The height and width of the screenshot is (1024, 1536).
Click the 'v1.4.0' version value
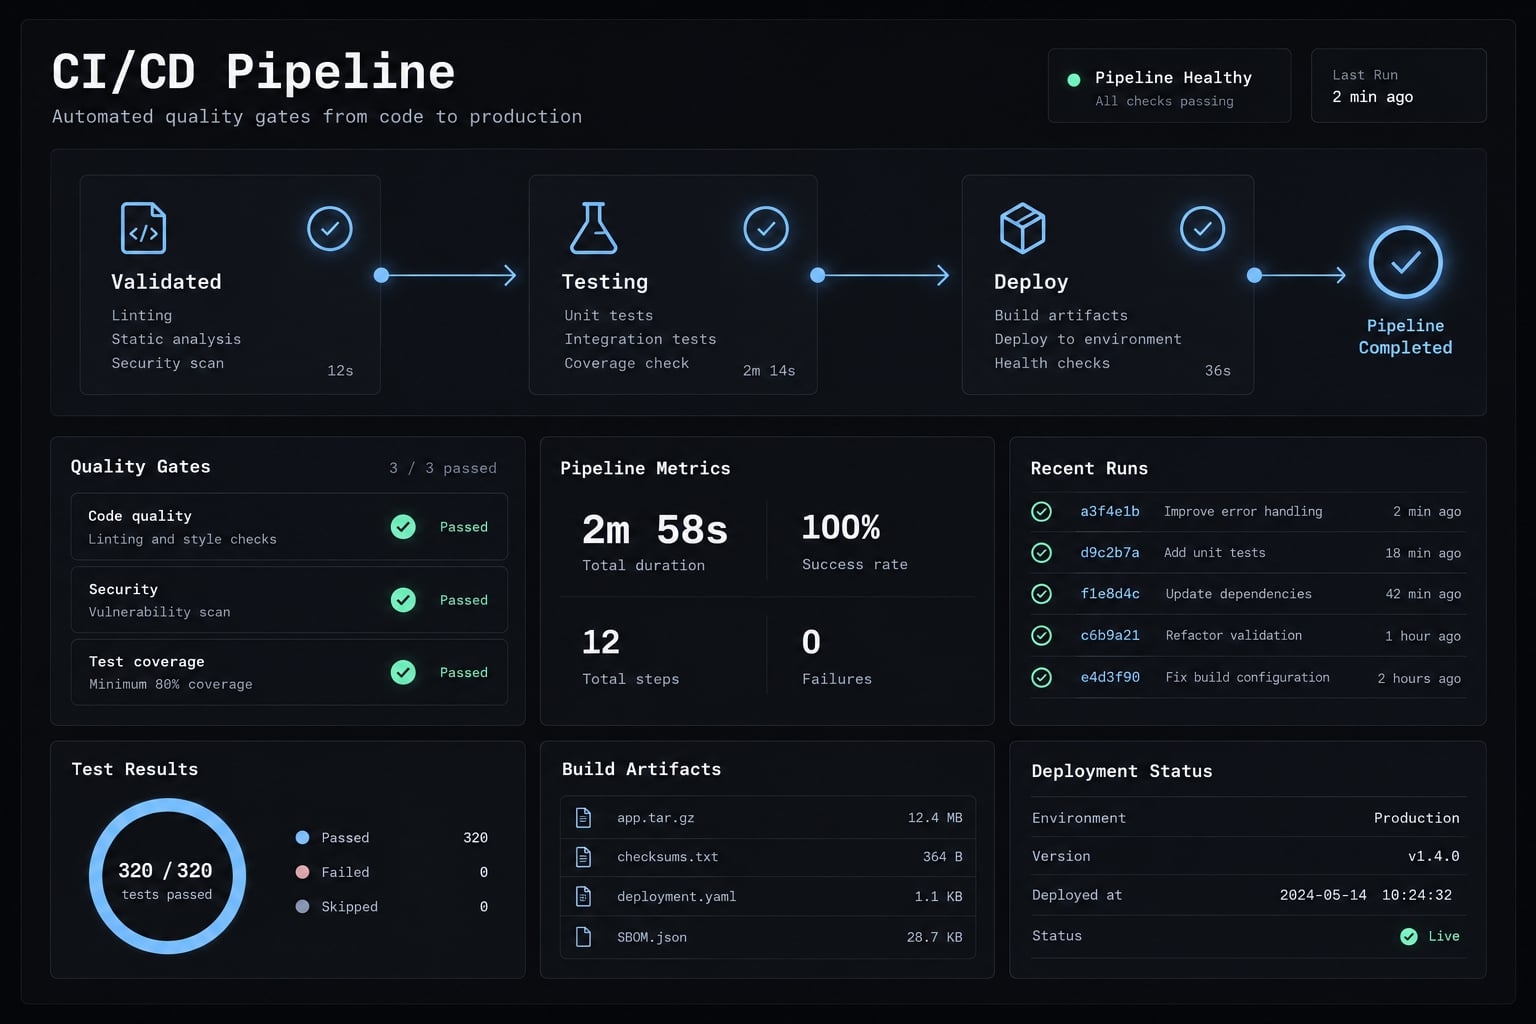pos(1433,856)
